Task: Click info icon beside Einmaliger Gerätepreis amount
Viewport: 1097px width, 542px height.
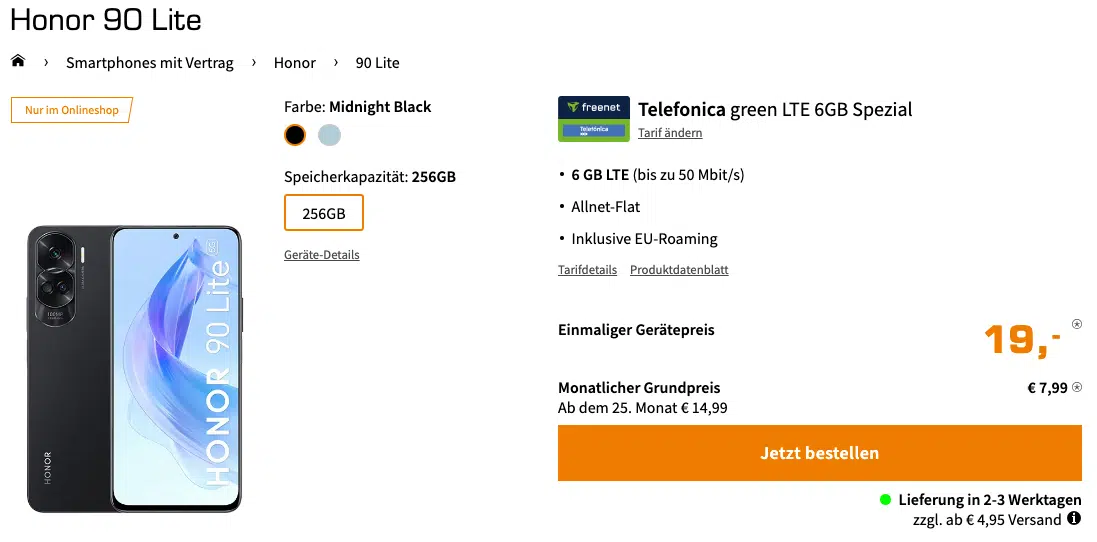Action: pos(1077,324)
